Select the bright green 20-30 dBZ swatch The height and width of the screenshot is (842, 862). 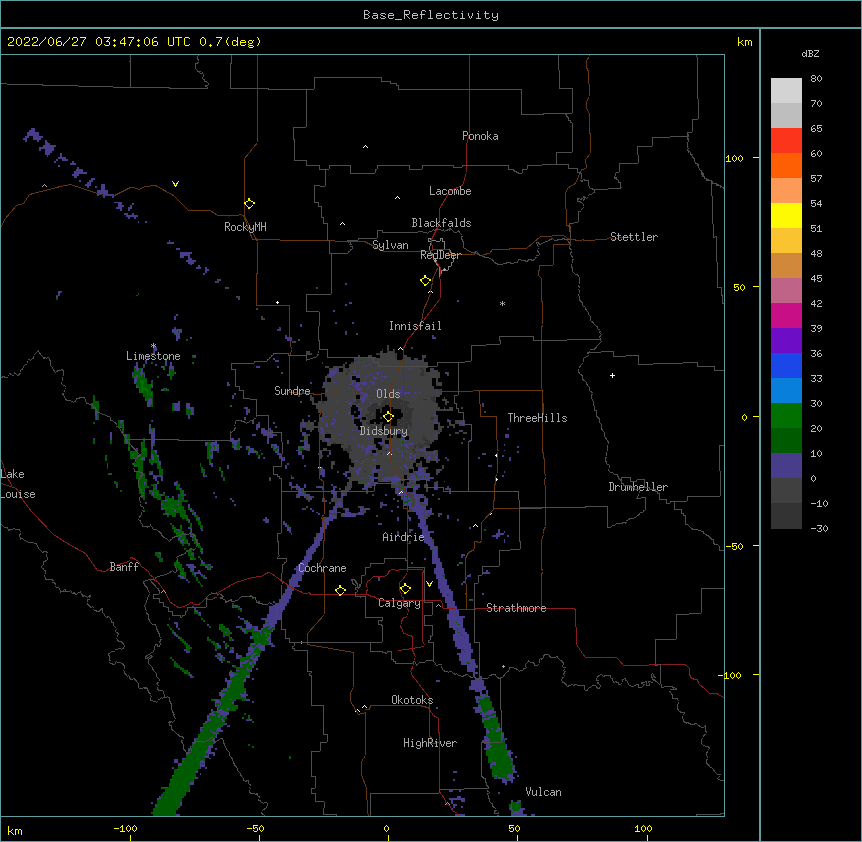786,416
